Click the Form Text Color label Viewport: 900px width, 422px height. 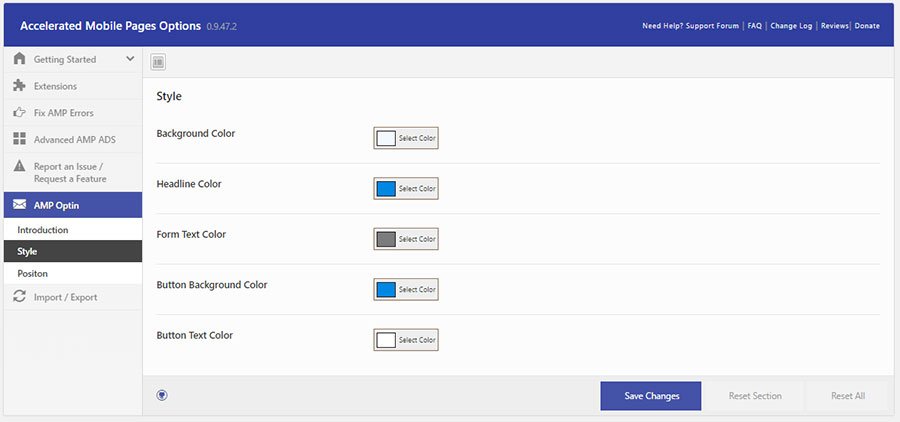click(x=191, y=234)
